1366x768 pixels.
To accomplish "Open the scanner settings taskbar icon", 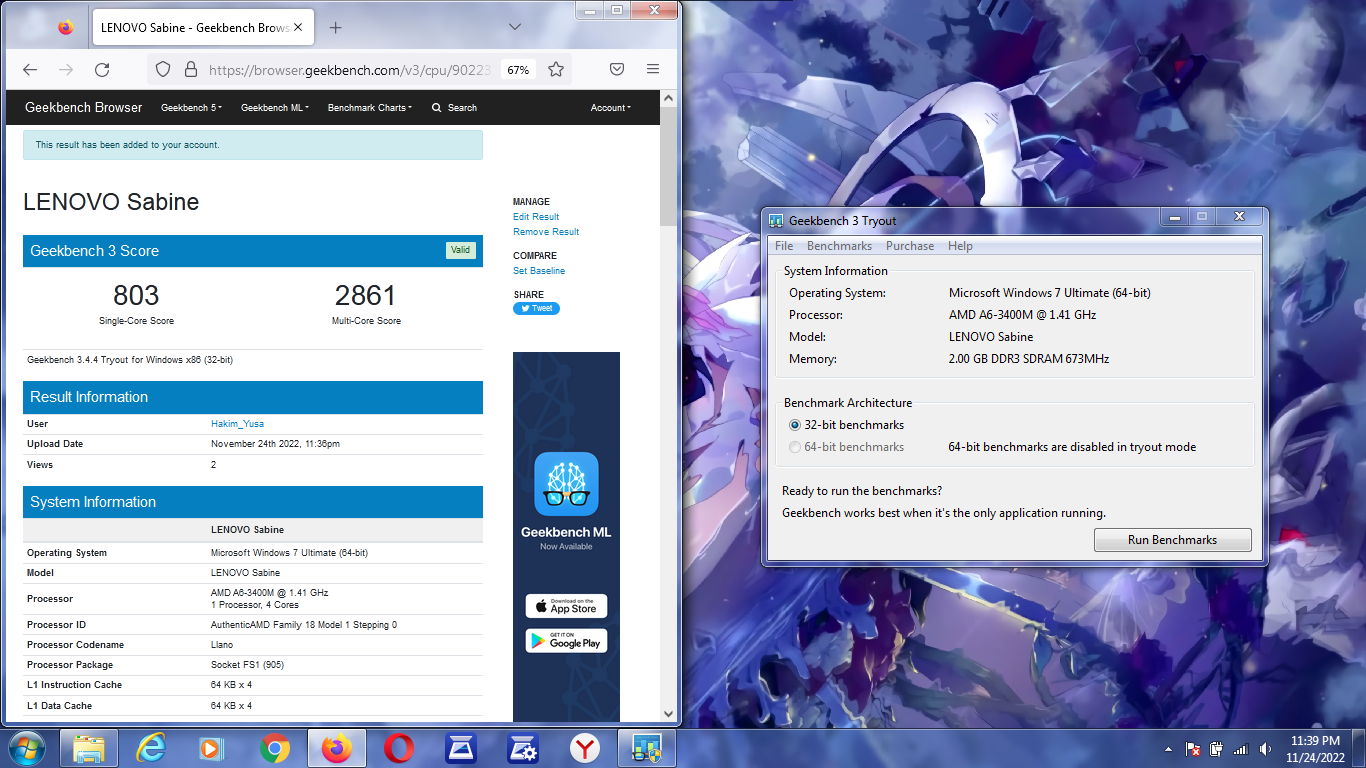I will [523, 749].
